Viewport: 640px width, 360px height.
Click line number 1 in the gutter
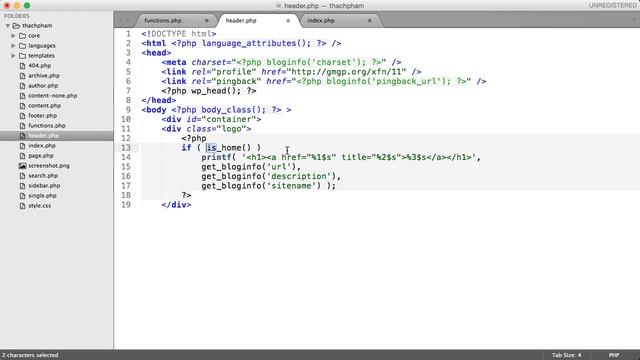point(129,34)
